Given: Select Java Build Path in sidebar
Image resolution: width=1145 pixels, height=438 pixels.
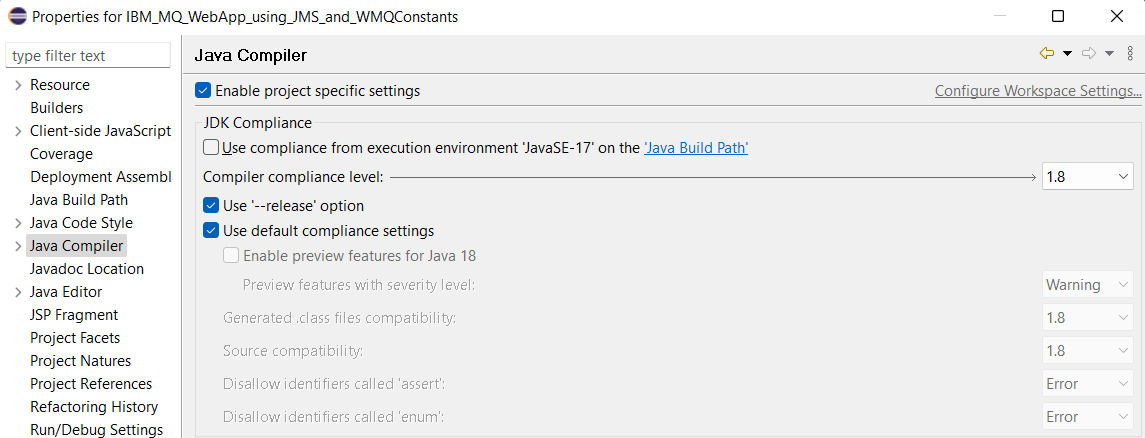Looking at the screenshot, I should pyautogui.click(x=79, y=200).
